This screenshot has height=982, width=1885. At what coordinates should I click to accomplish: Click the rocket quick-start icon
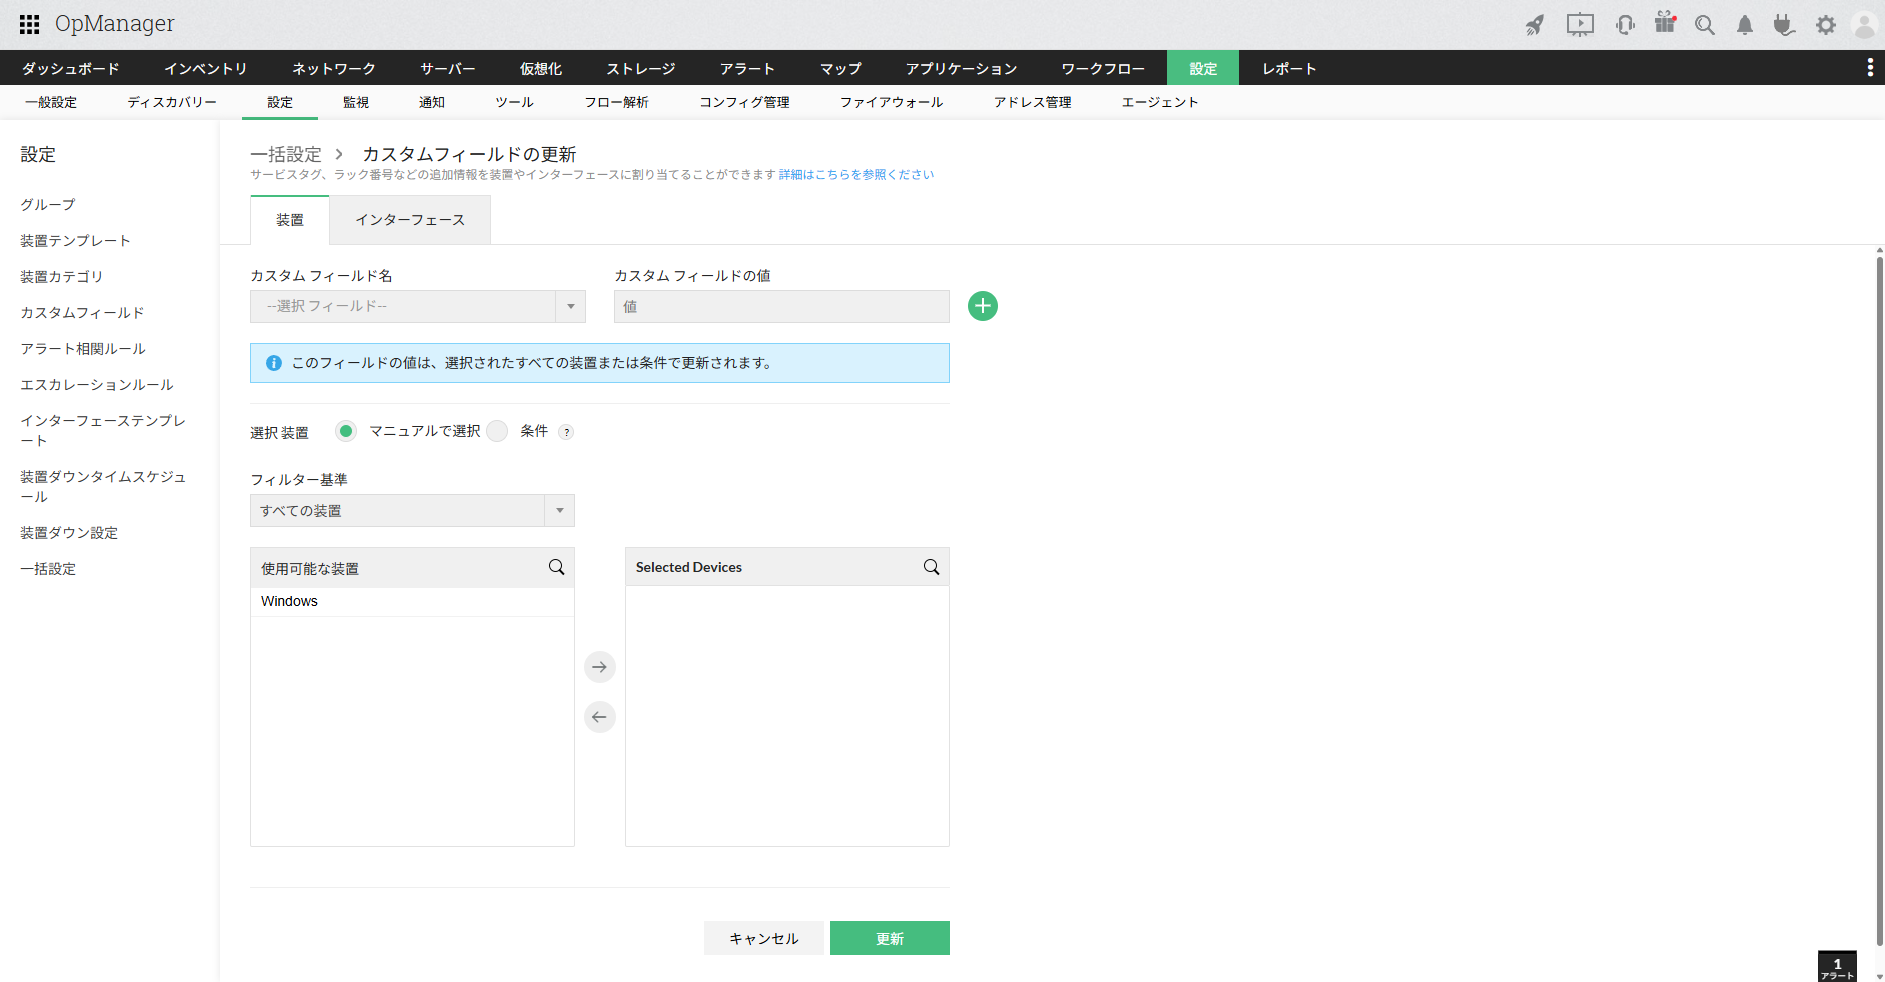1535,25
